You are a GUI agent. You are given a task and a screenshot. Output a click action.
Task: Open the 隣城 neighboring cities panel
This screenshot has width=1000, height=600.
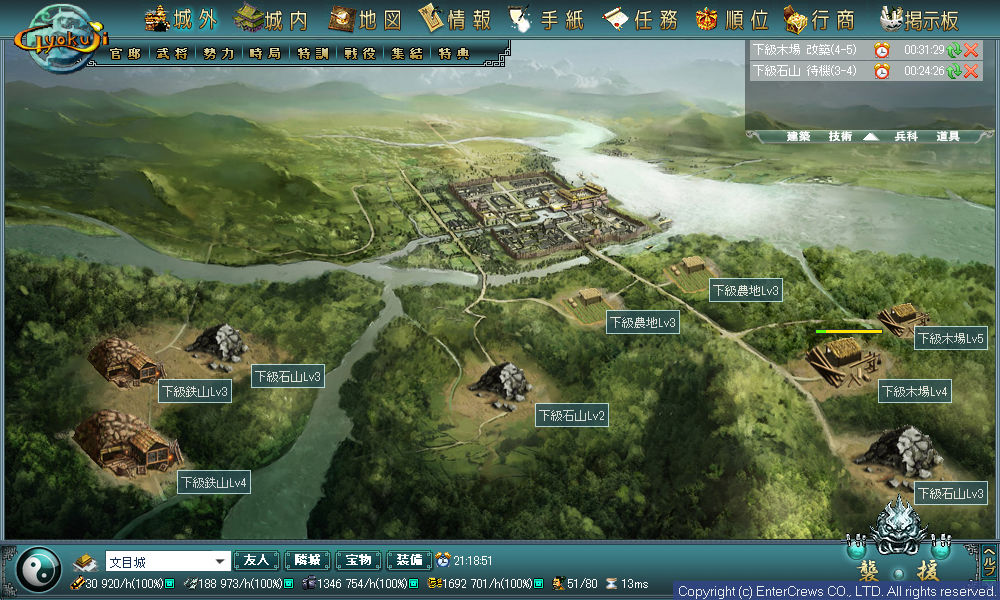tap(307, 560)
